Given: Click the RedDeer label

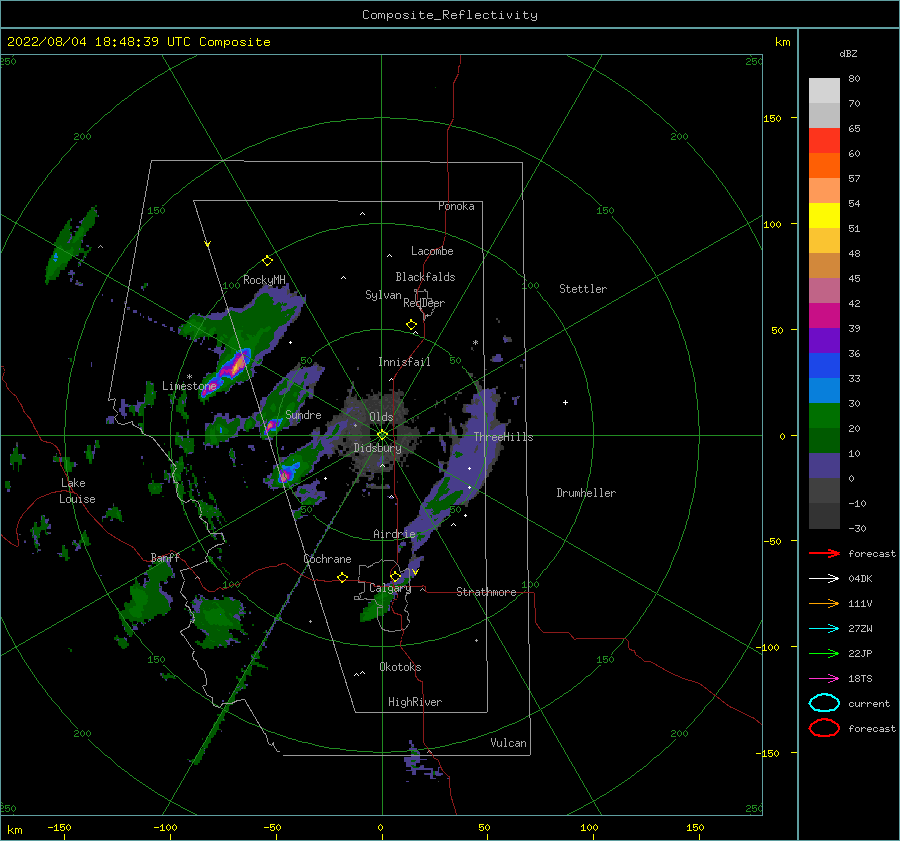Looking at the screenshot, I should coord(424,303).
